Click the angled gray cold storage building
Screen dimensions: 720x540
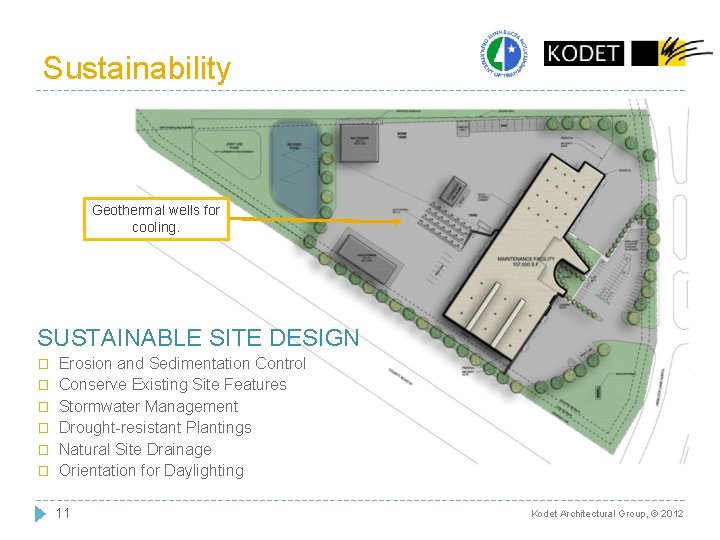click(367, 259)
